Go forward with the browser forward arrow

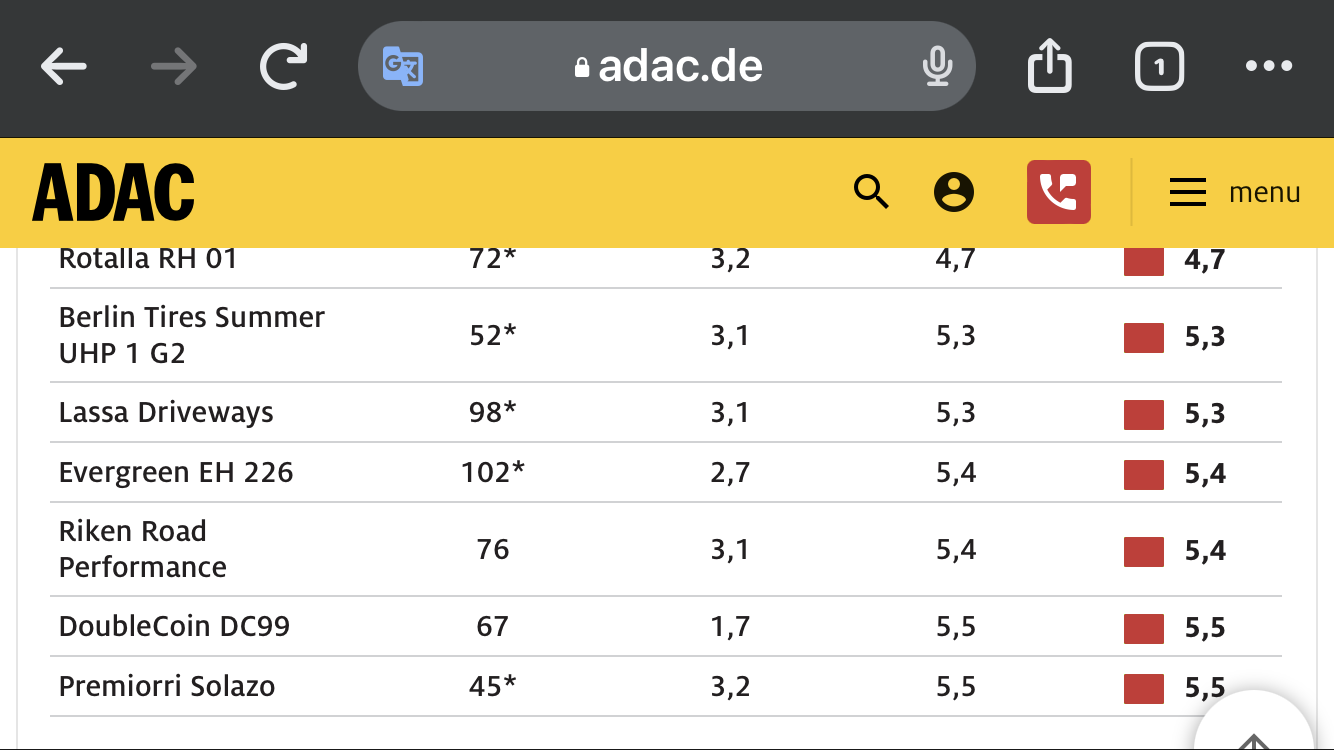(174, 67)
